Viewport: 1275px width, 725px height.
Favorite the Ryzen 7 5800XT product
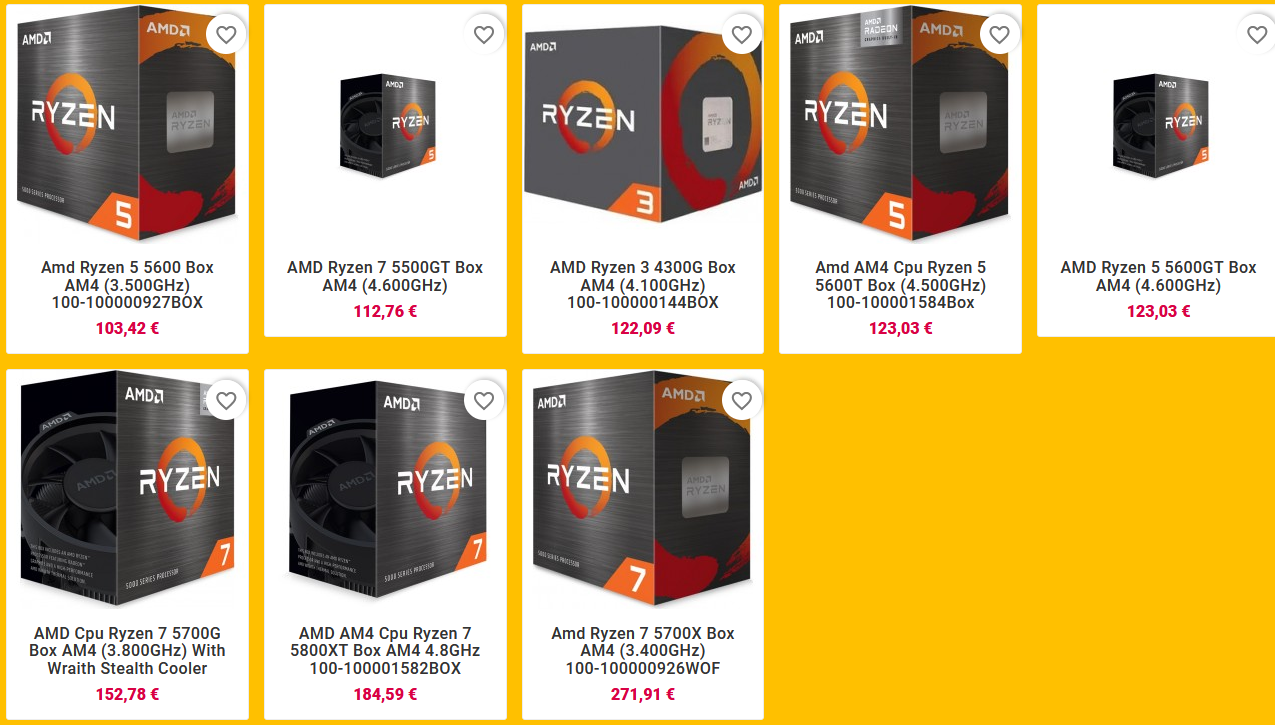pos(484,401)
